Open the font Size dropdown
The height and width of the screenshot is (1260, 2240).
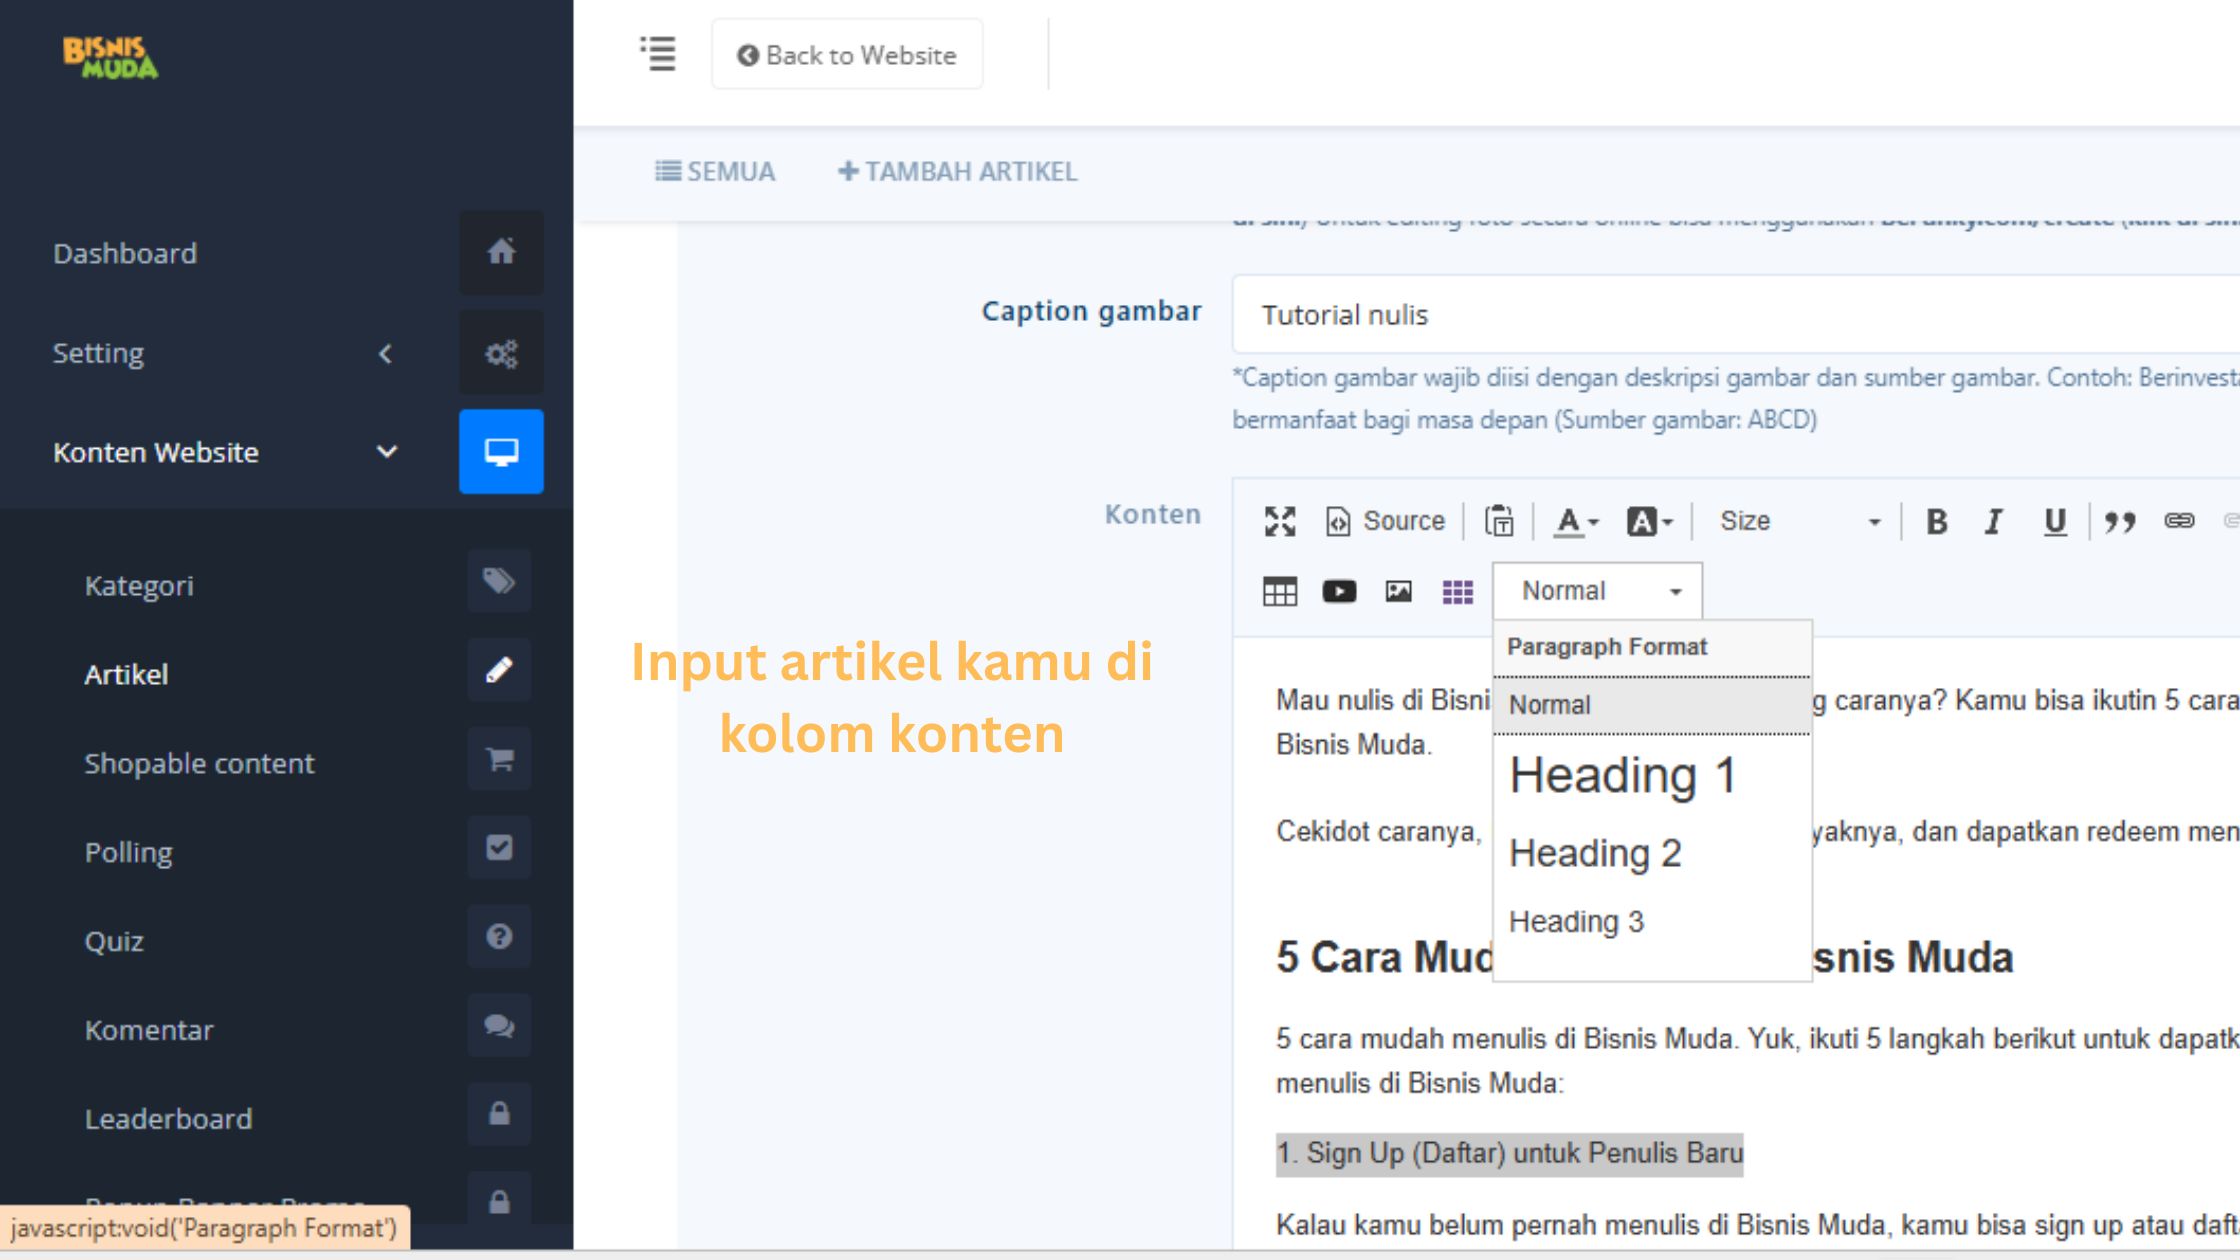[1799, 521]
